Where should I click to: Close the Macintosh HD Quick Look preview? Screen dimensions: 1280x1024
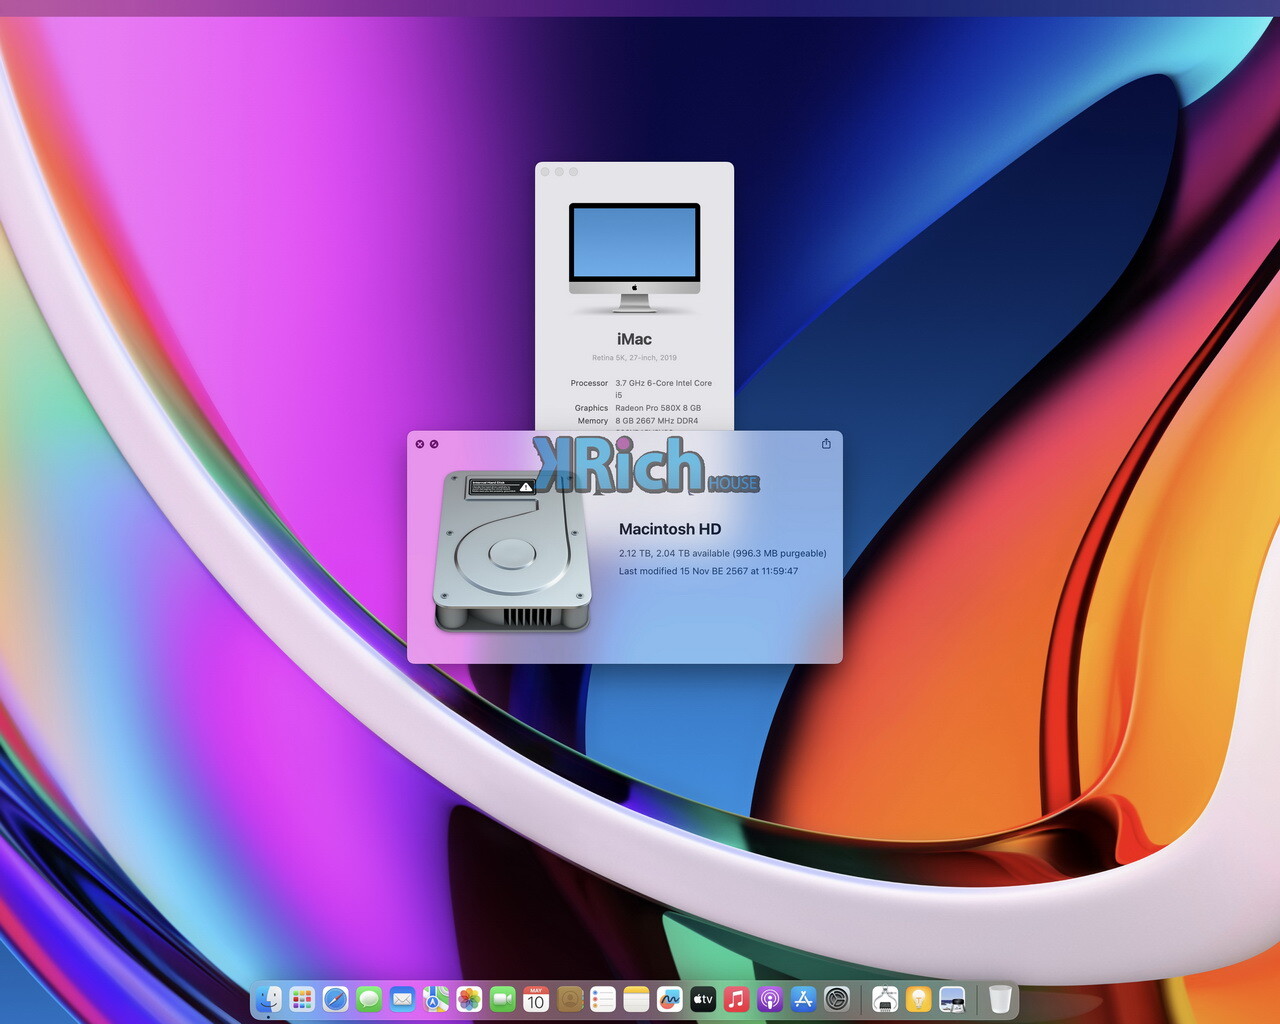[420, 444]
